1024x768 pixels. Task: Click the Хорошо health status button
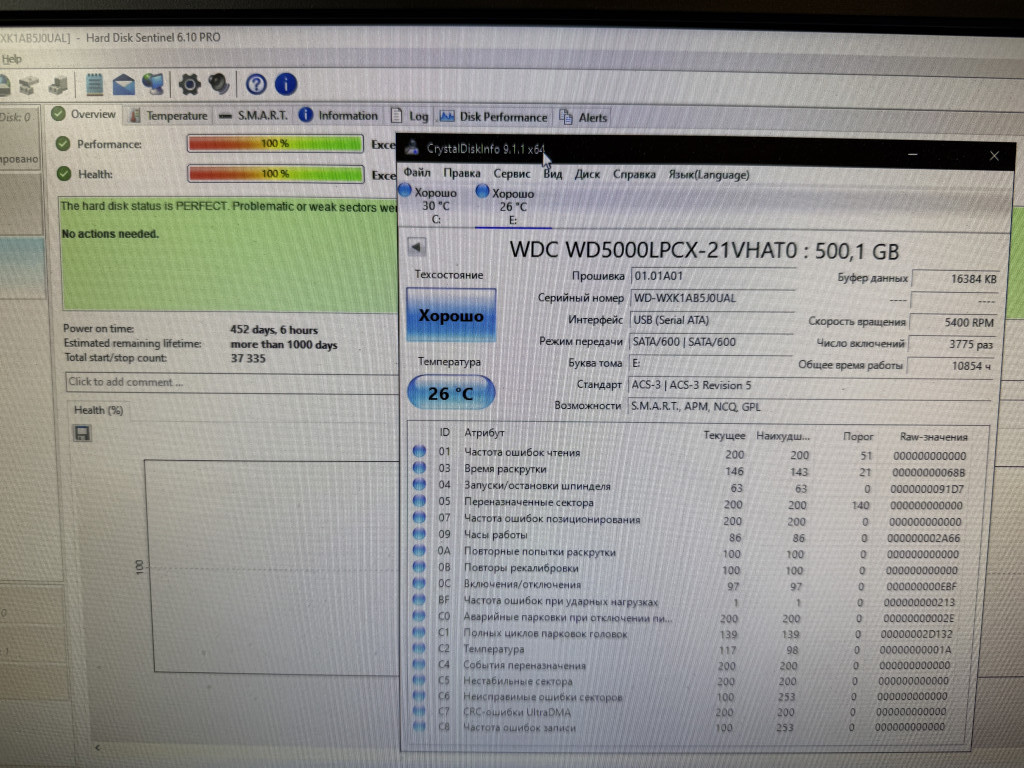pyautogui.click(x=451, y=315)
